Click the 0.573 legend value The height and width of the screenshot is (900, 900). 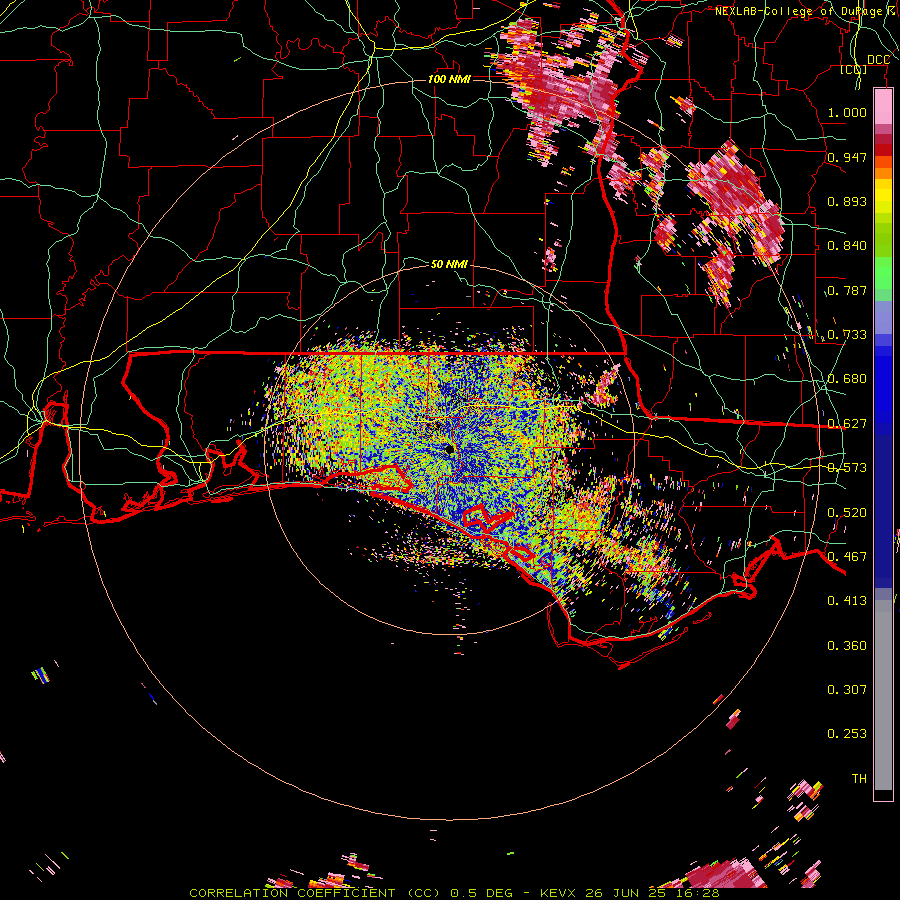click(847, 468)
